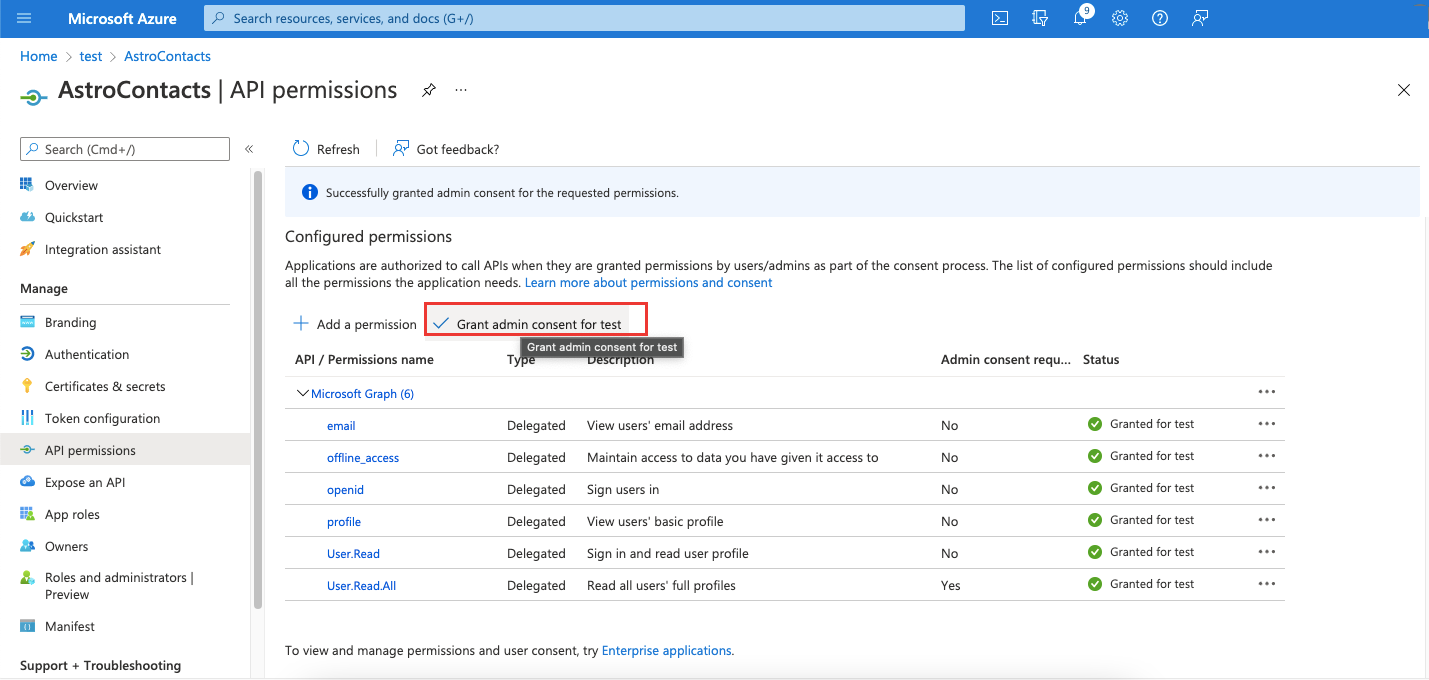Image resolution: width=1429 pixels, height=680 pixels.
Task: Go to Branding section
Action: (x=70, y=322)
